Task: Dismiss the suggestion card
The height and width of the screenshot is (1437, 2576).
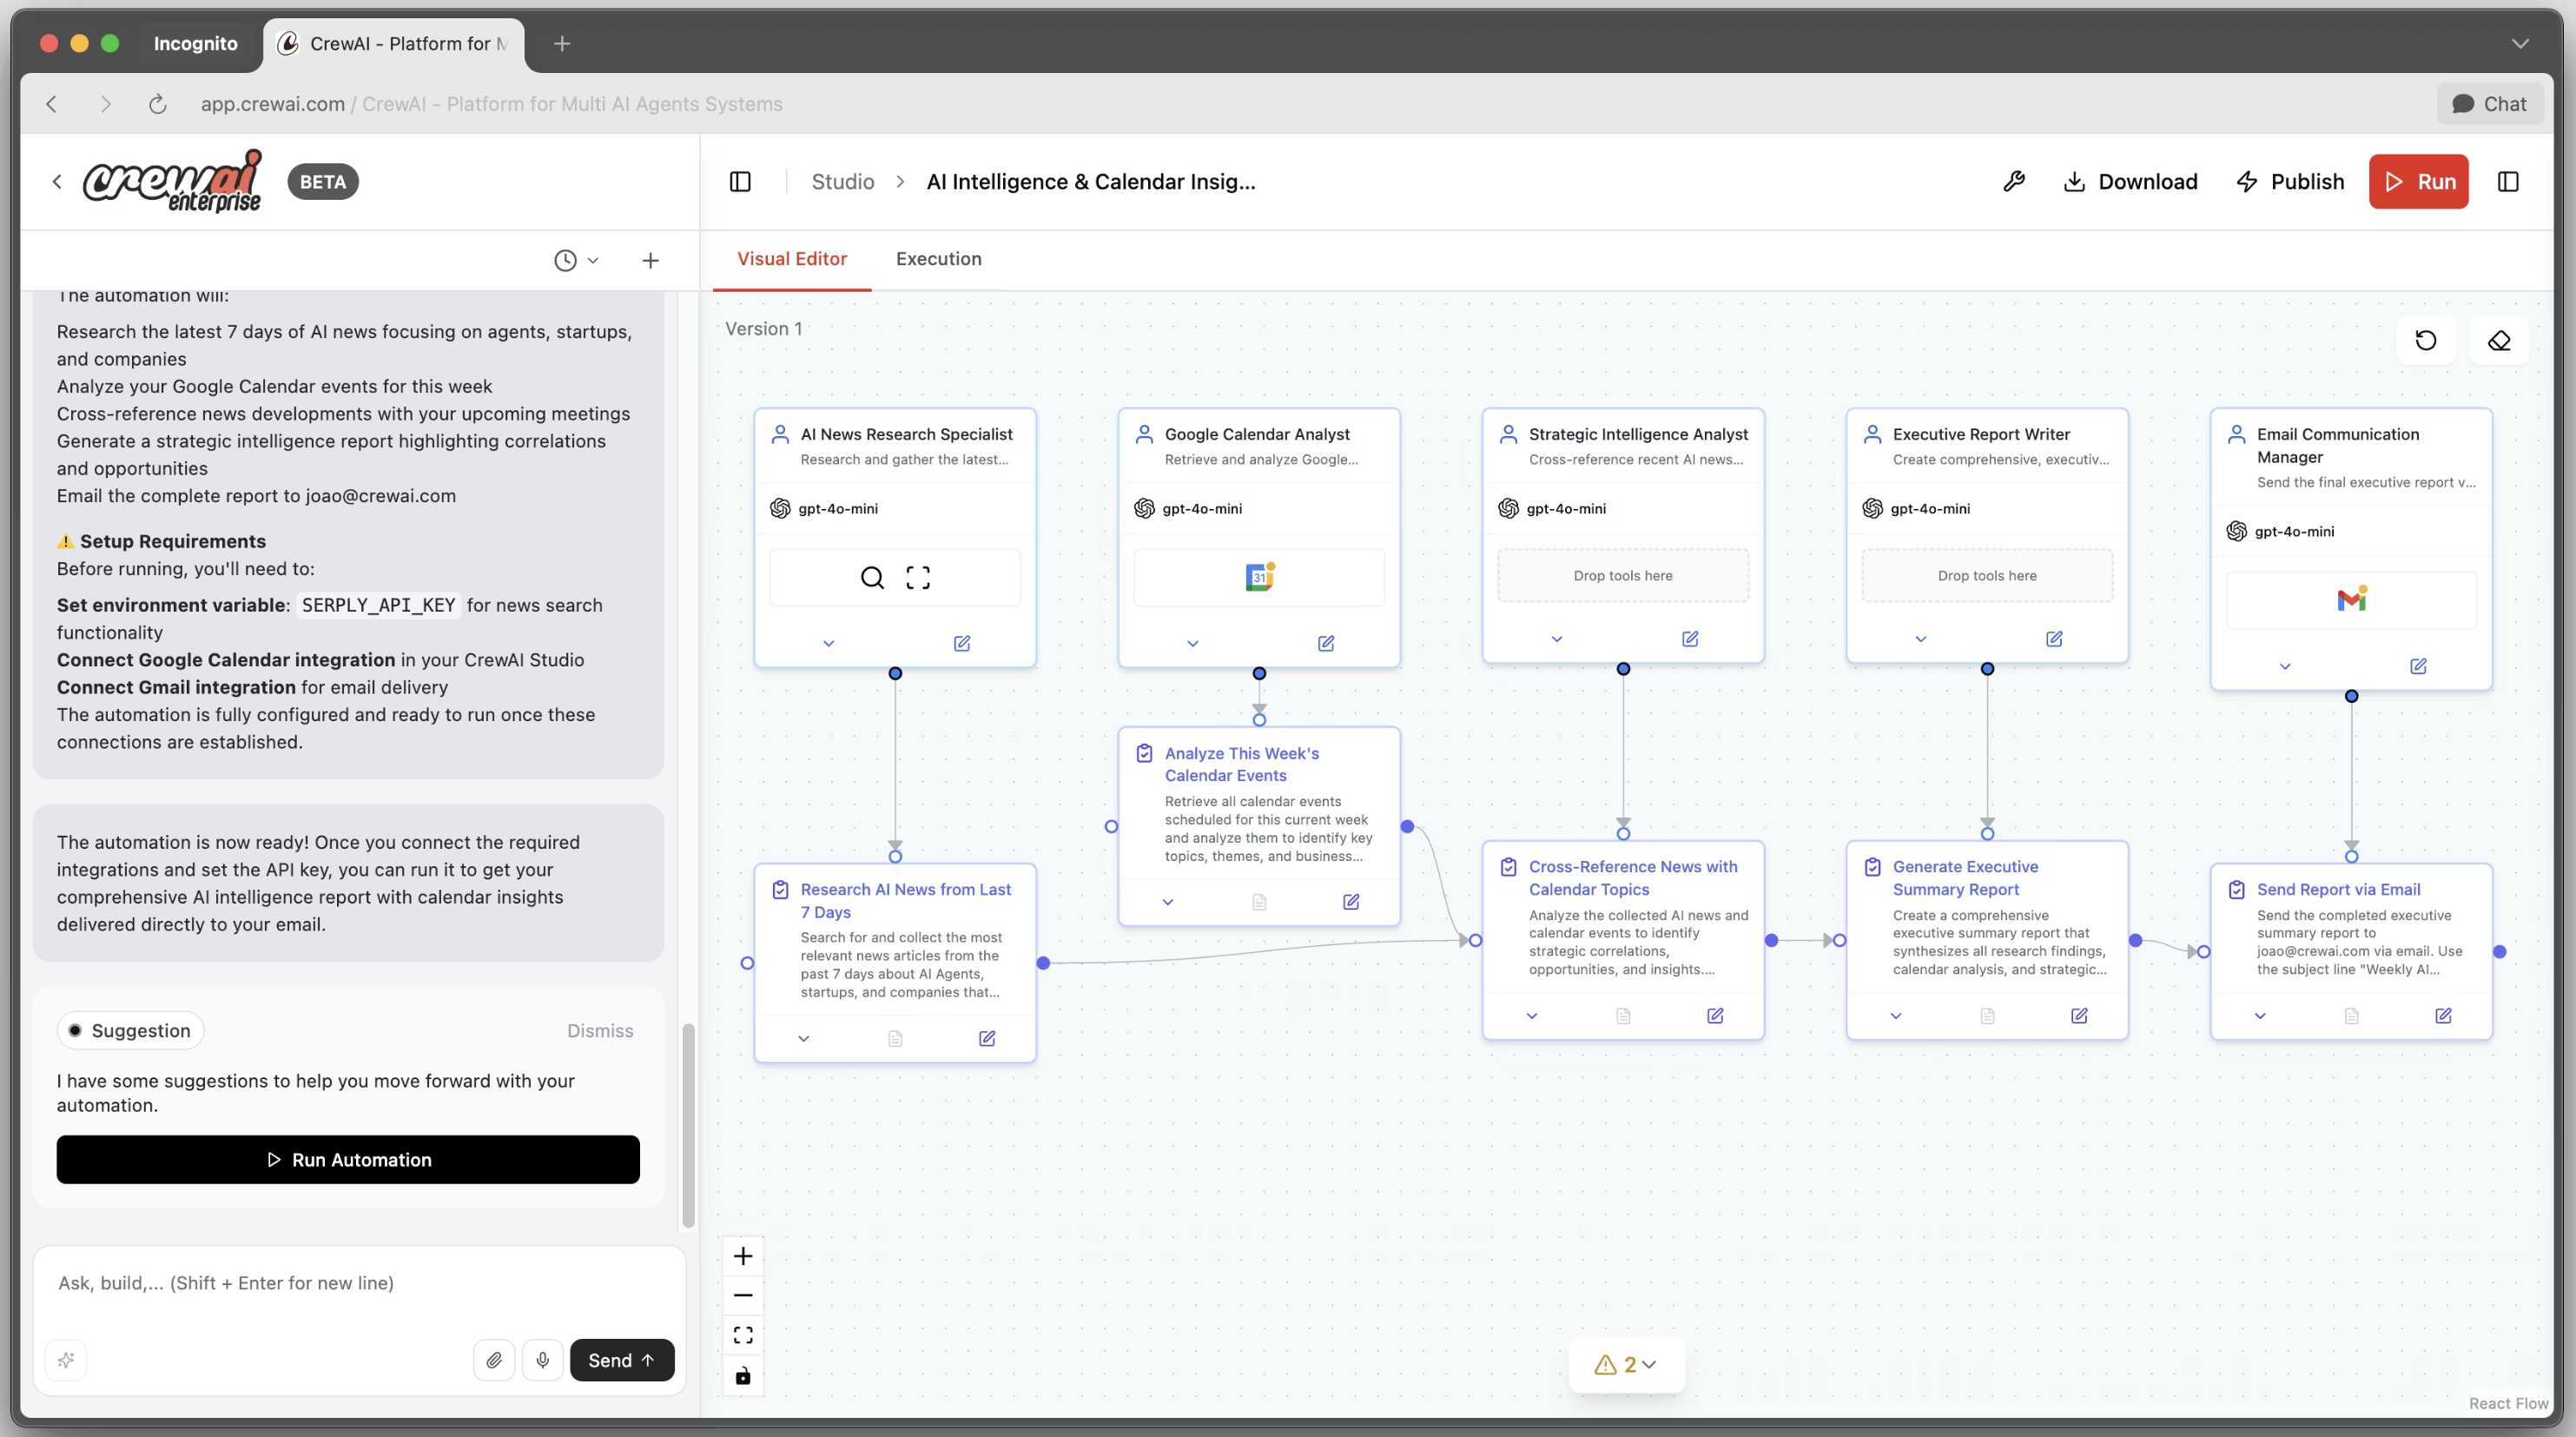Action: 600,1030
